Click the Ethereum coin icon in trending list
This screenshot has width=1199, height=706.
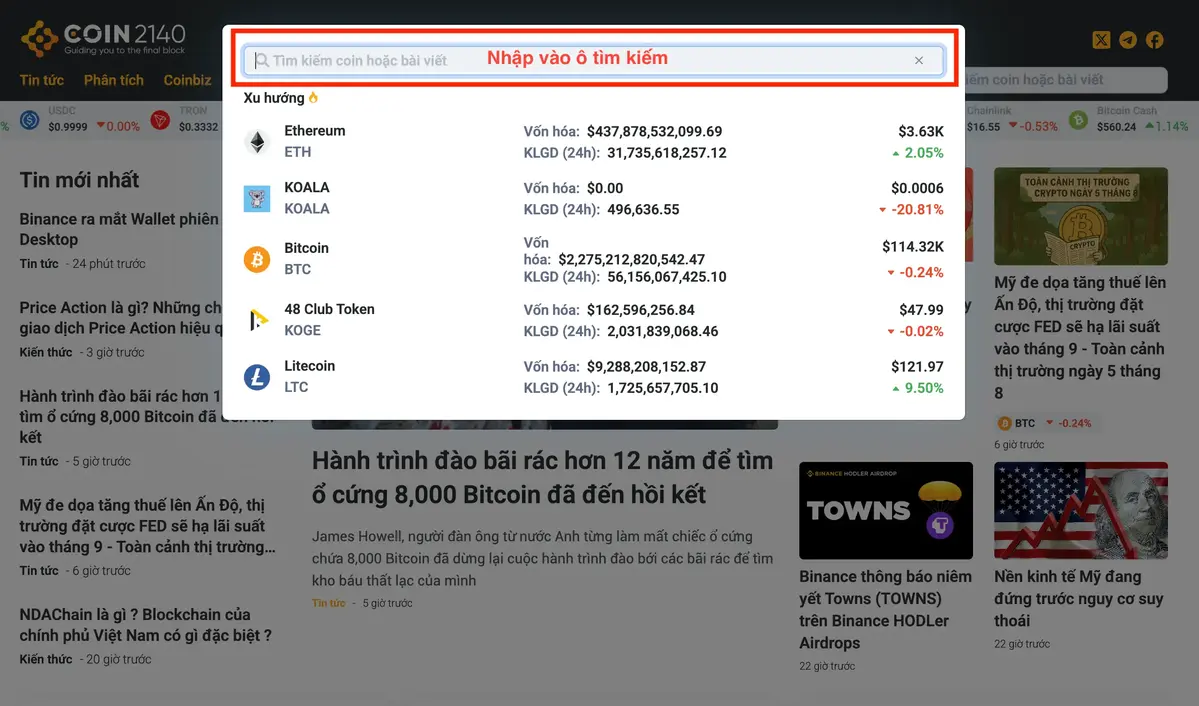[x=256, y=140]
